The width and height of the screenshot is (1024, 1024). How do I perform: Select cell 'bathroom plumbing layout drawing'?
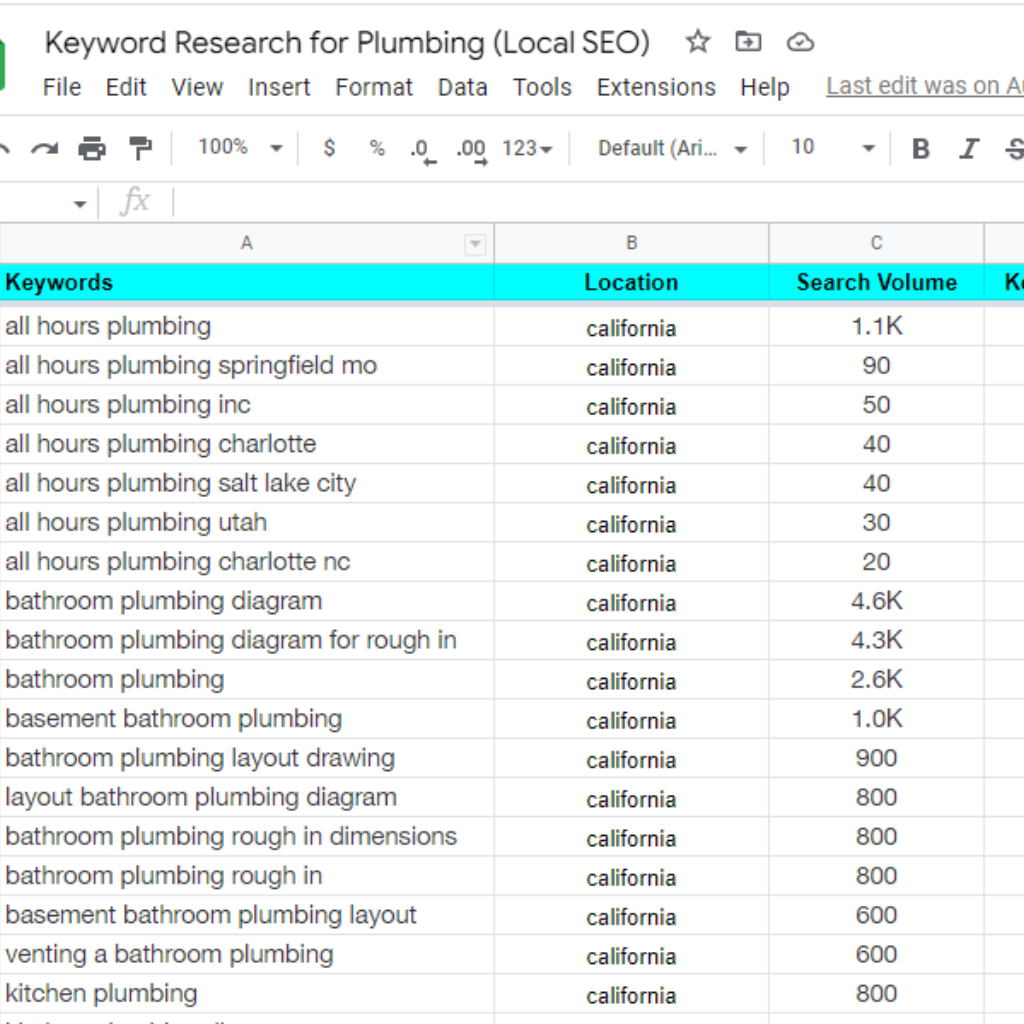pyautogui.click(x=247, y=758)
